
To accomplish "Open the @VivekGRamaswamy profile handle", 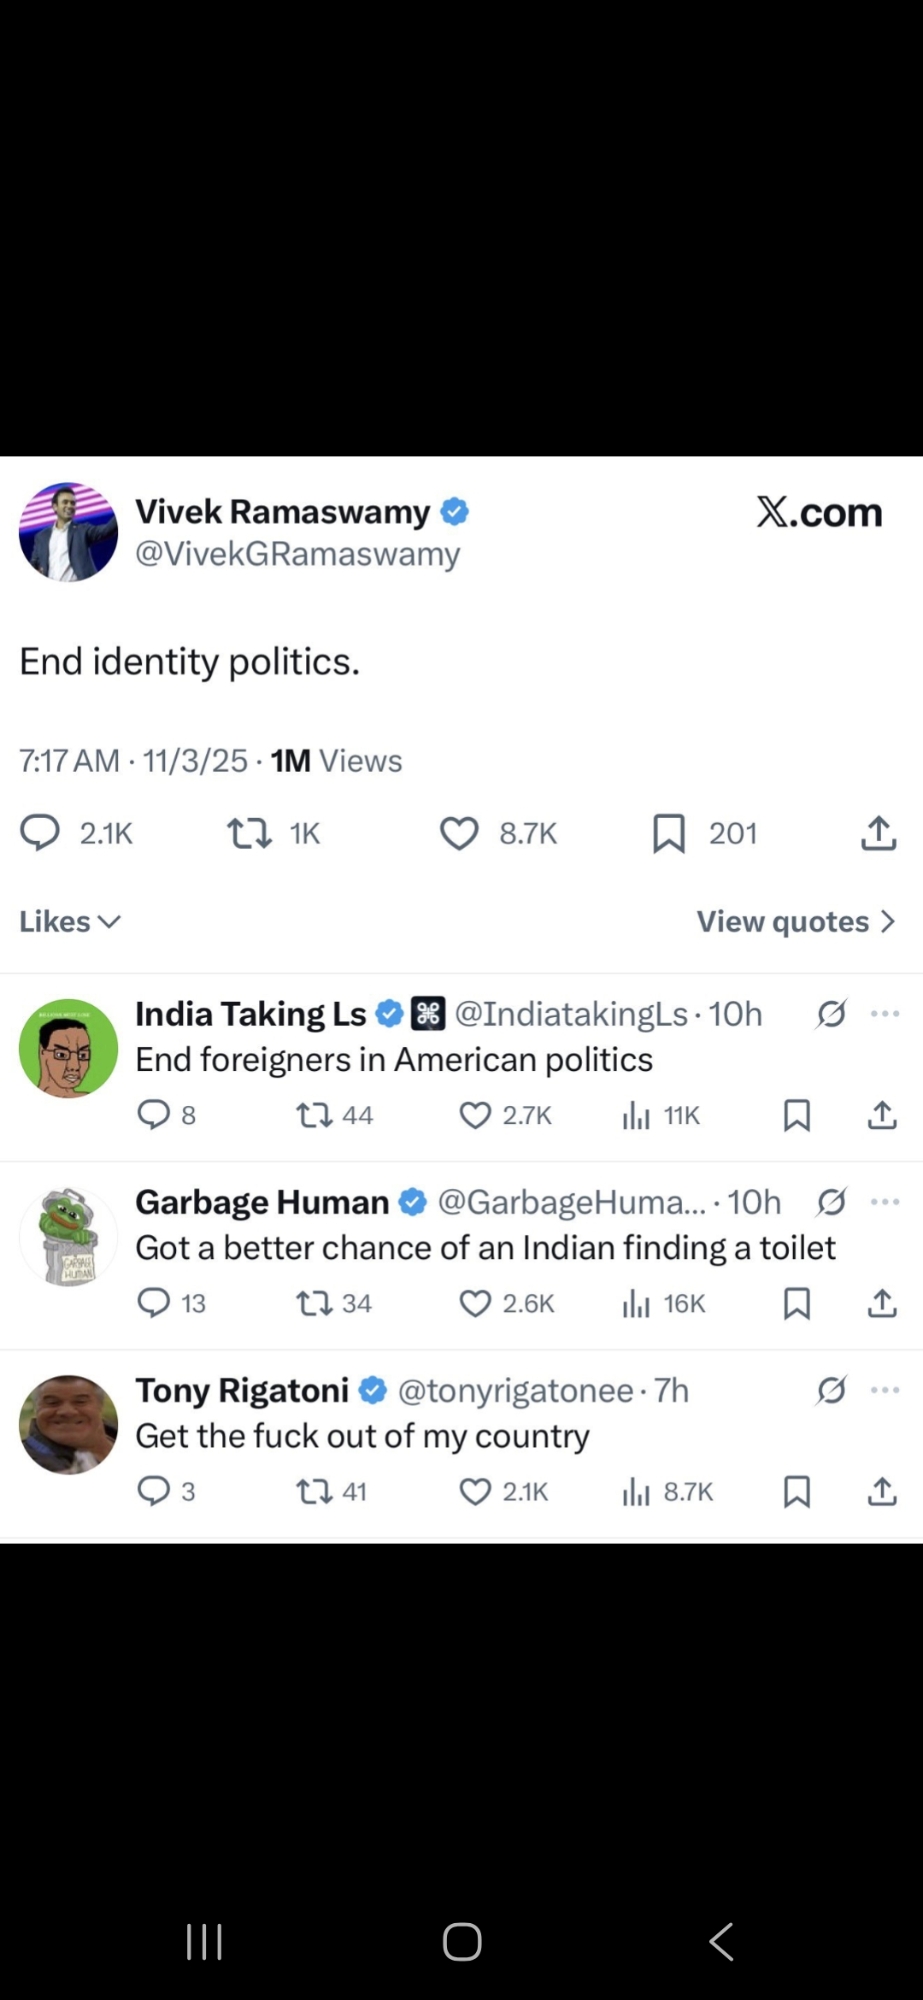I will point(298,554).
